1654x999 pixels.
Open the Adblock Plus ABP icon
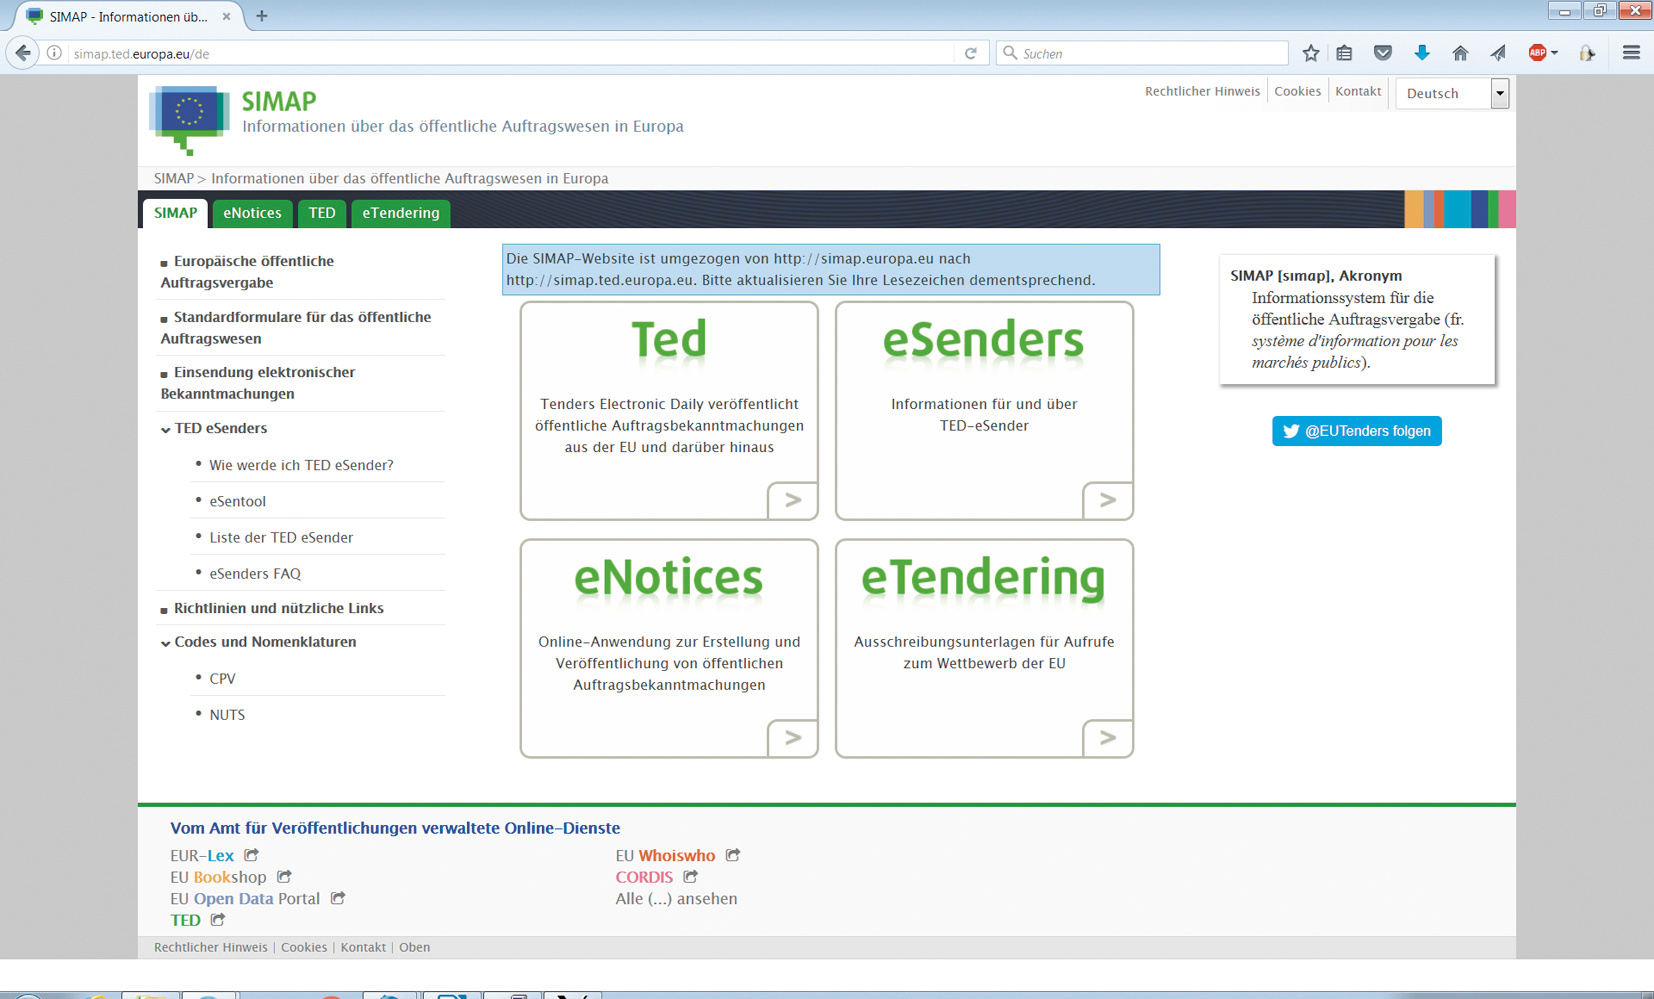tap(1537, 53)
